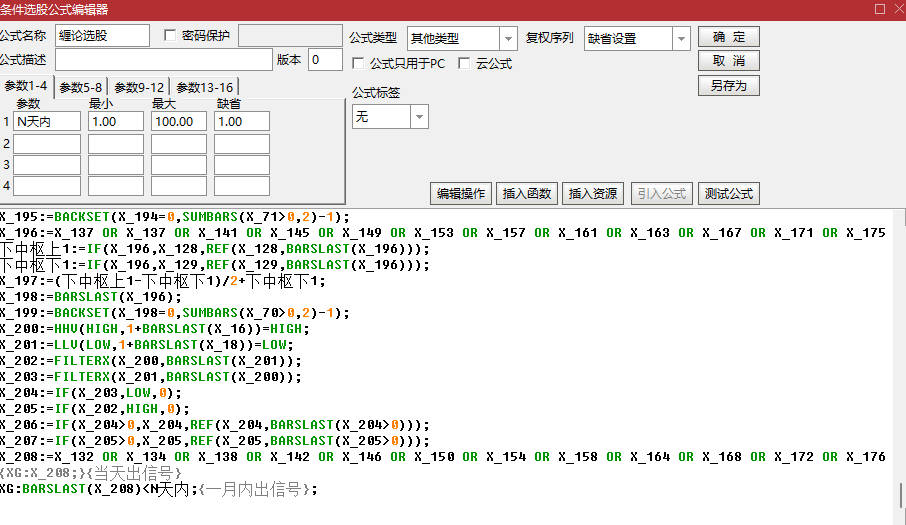Click the X_208 OR chain line
This screenshot has width=906, height=525.
443,457
